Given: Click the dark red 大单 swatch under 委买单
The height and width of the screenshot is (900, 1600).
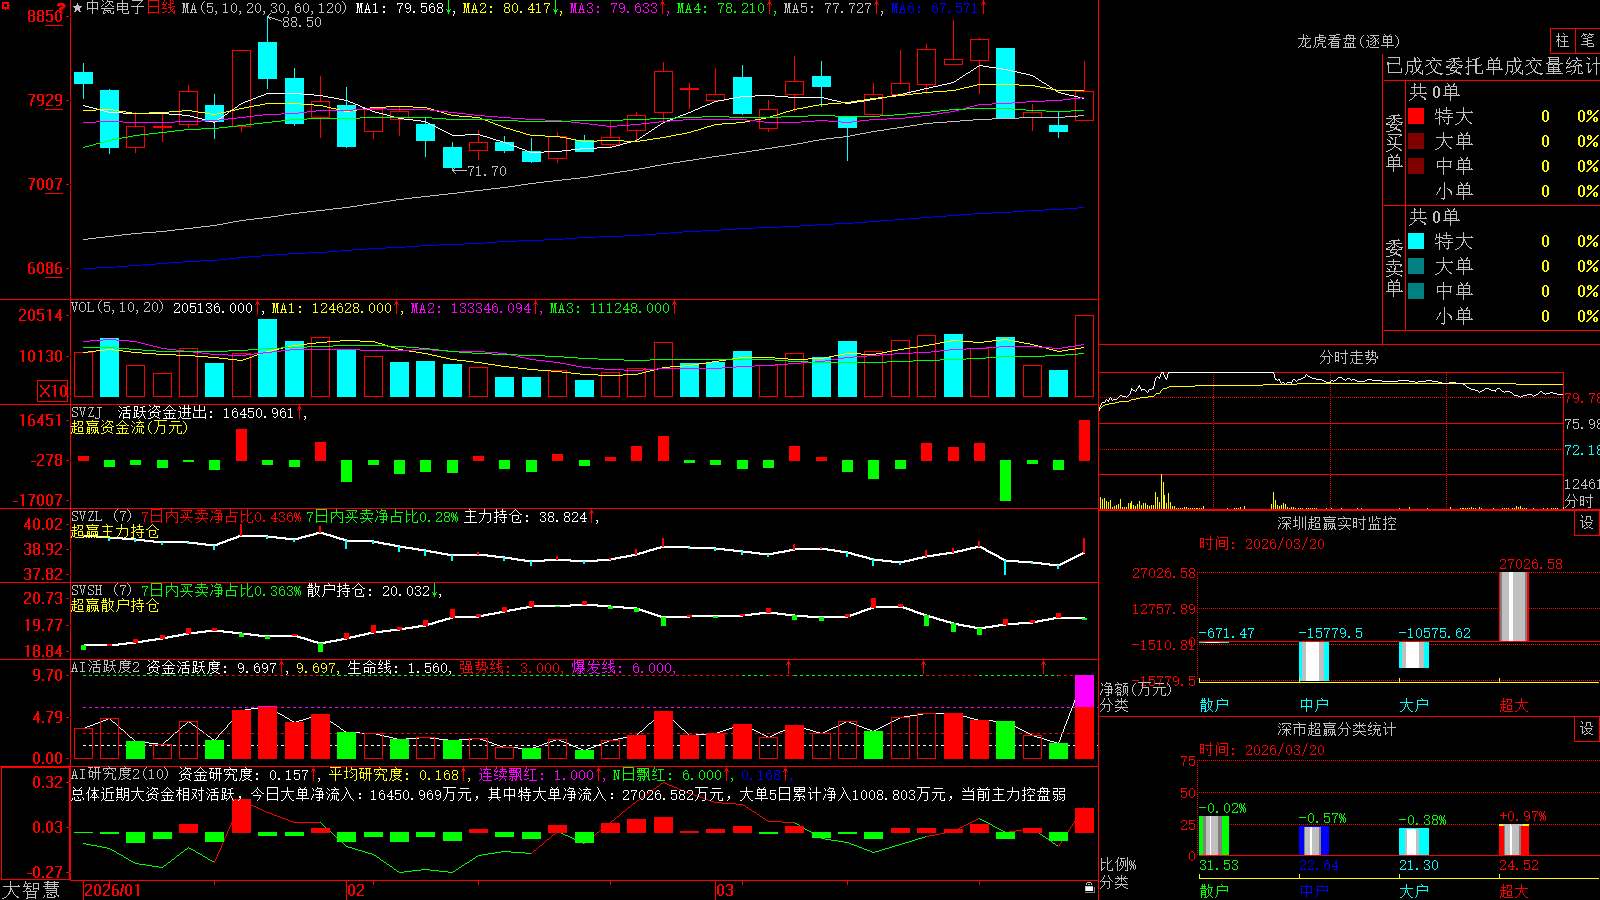Looking at the screenshot, I should (1416, 141).
